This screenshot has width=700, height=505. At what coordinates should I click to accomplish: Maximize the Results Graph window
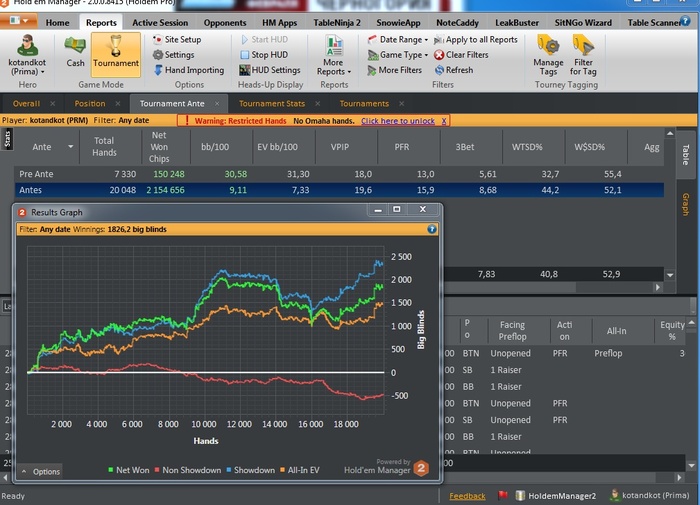397,209
